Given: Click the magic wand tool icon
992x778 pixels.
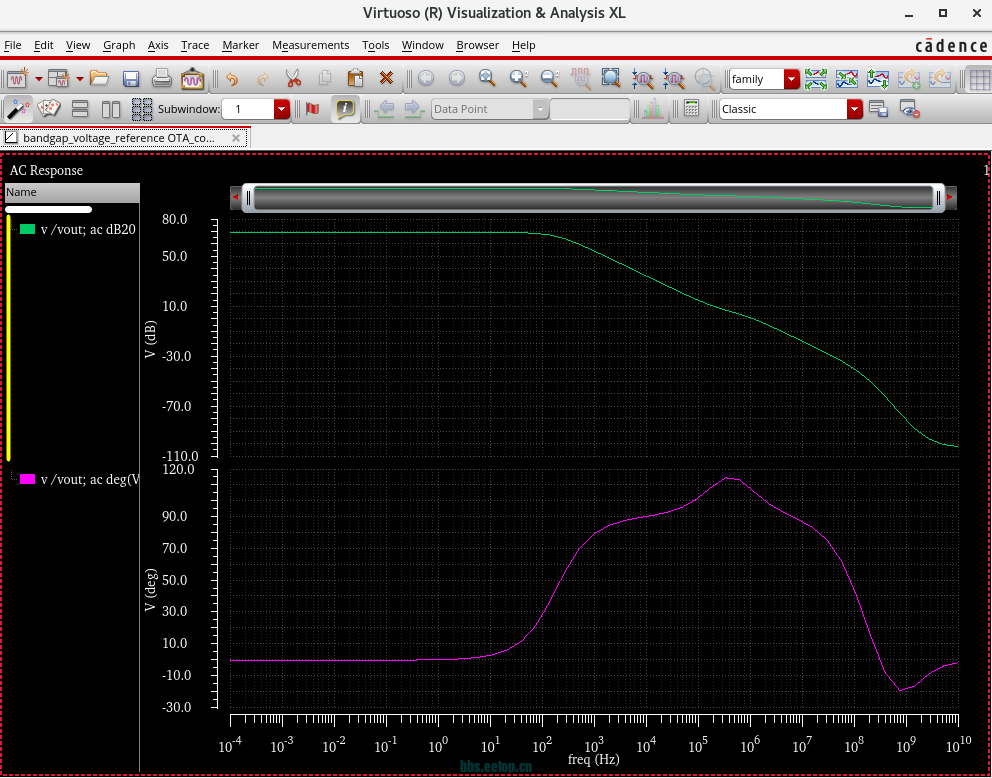Looking at the screenshot, I should coord(18,109).
